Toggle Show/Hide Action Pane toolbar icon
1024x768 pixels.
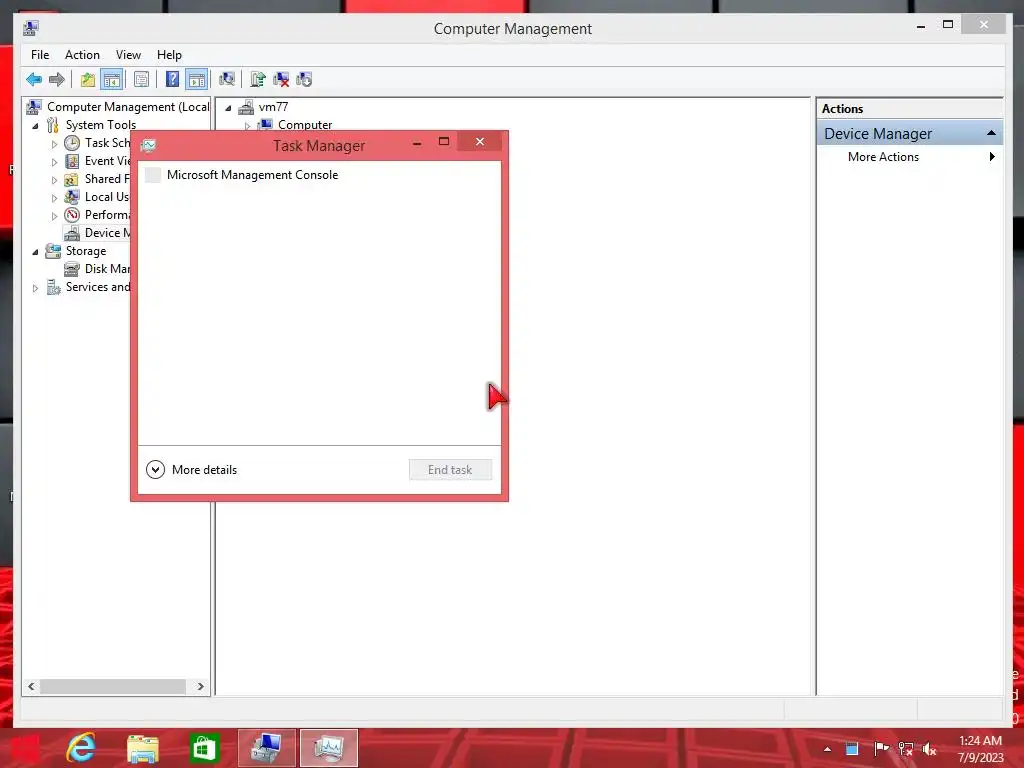[x=197, y=80]
